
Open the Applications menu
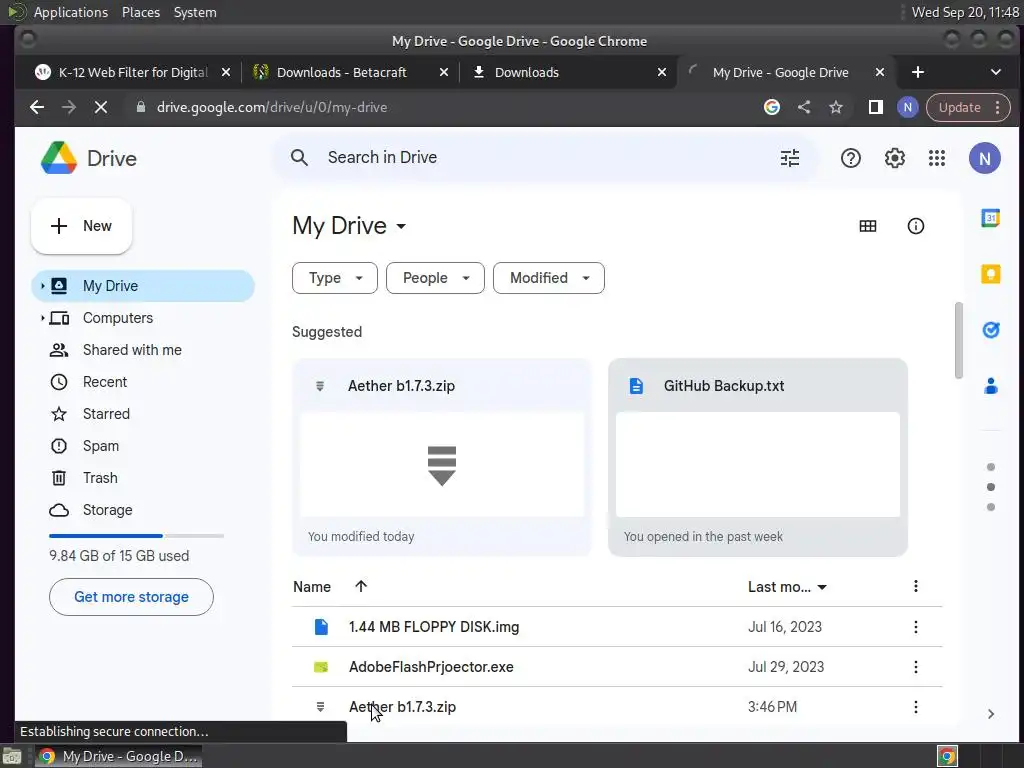[71, 12]
